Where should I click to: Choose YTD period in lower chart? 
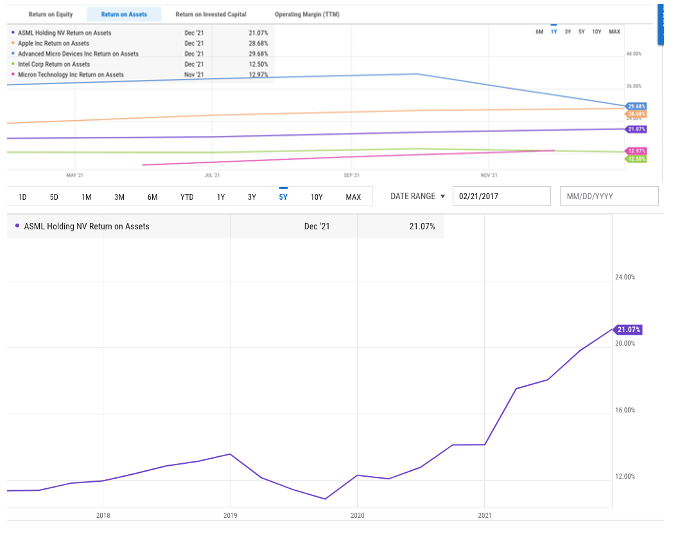pyautogui.click(x=187, y=197)
